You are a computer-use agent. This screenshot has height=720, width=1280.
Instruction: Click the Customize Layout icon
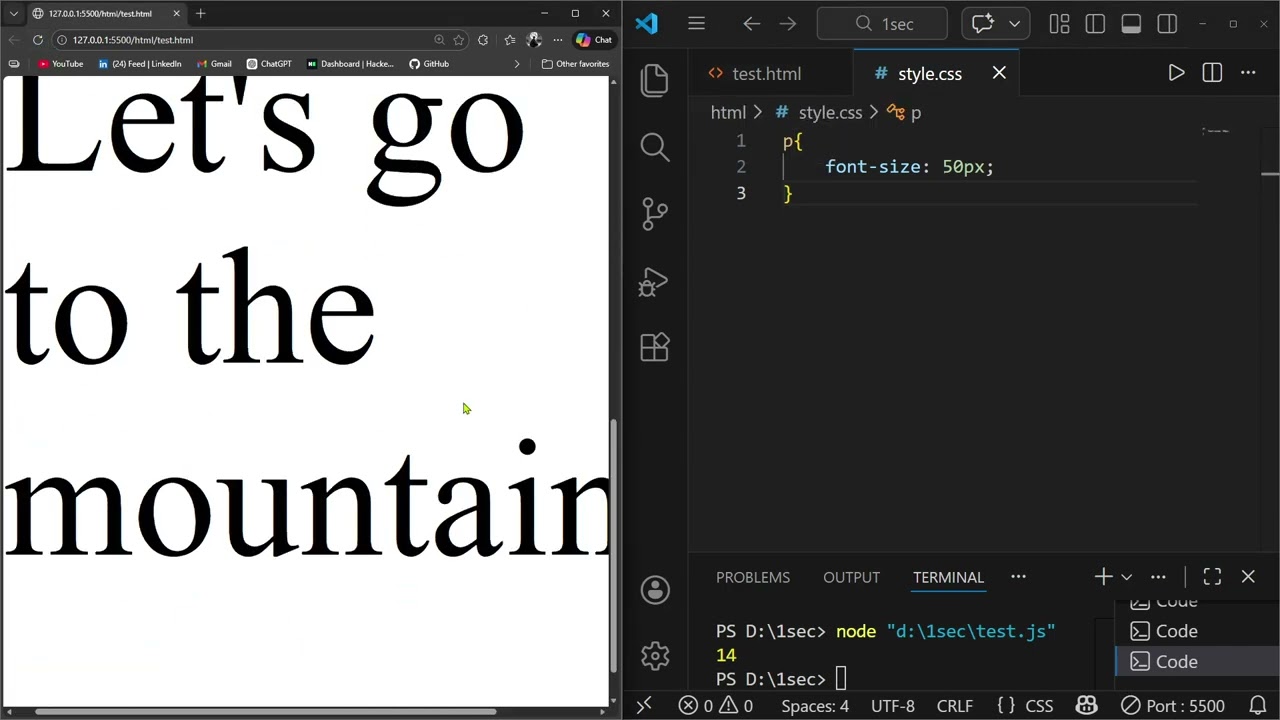pos(1059,24)
